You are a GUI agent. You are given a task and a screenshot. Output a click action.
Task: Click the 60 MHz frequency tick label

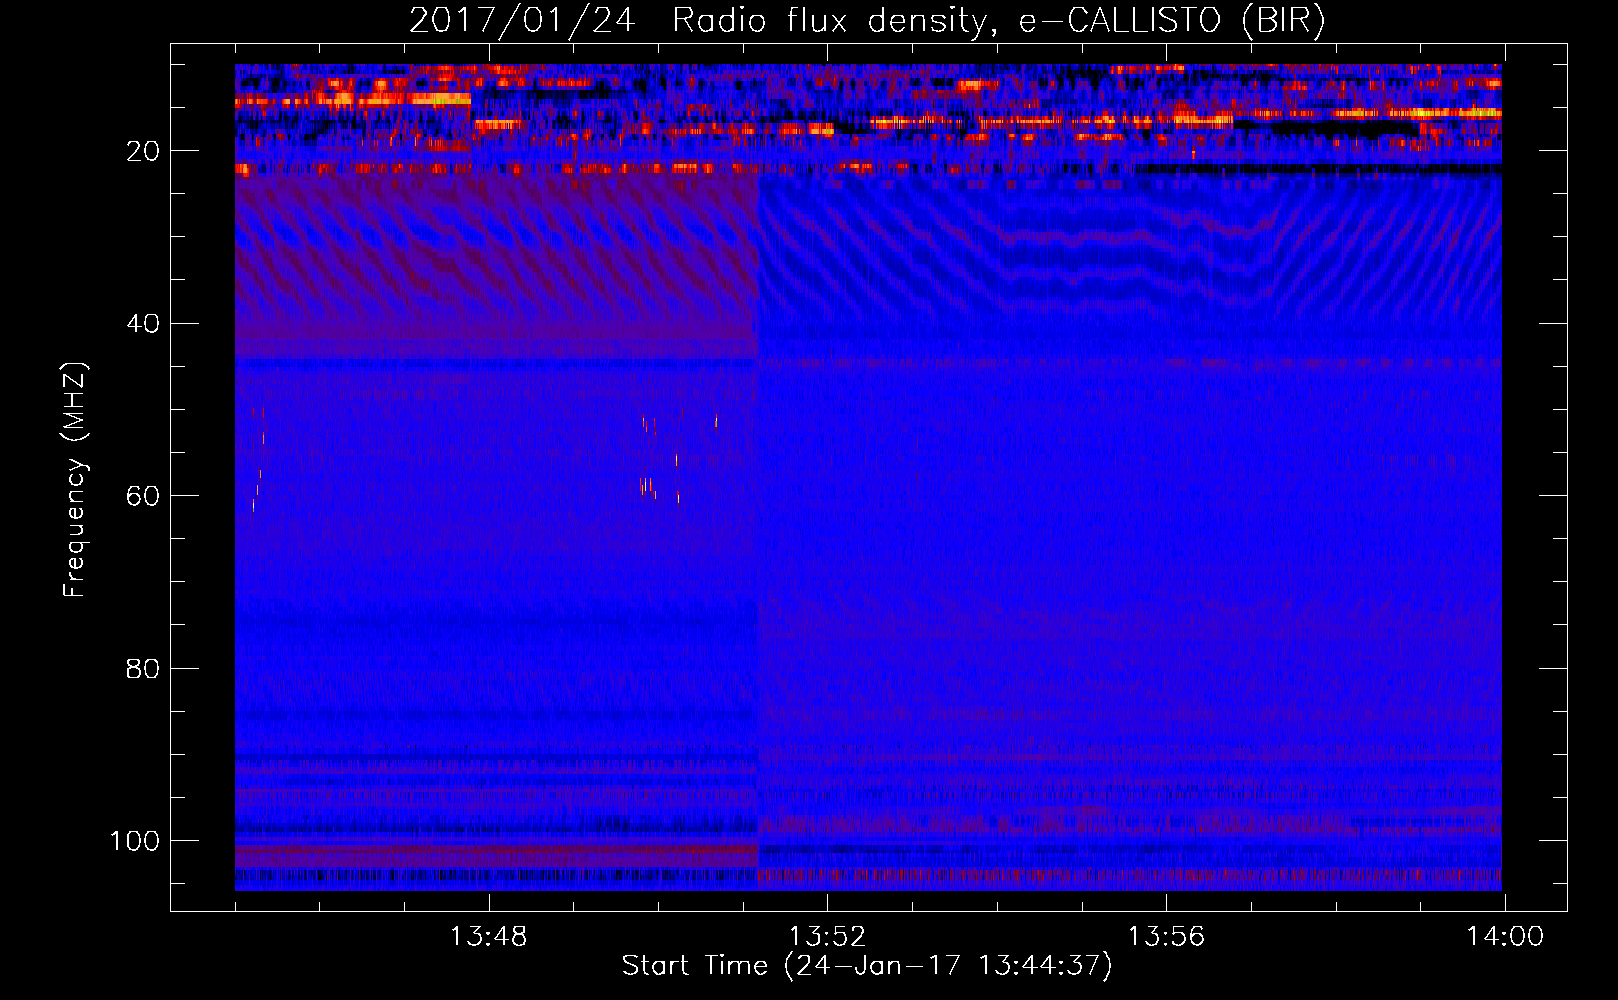tap(143, 496)
